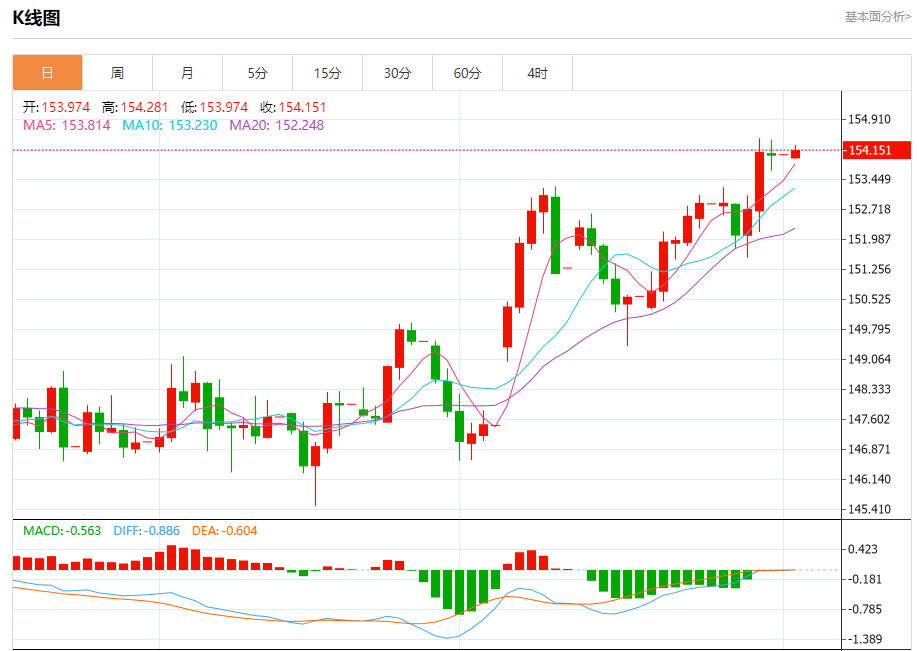Open the 30分 interval tab
This screenshot has height=651, width=919.
397,73
